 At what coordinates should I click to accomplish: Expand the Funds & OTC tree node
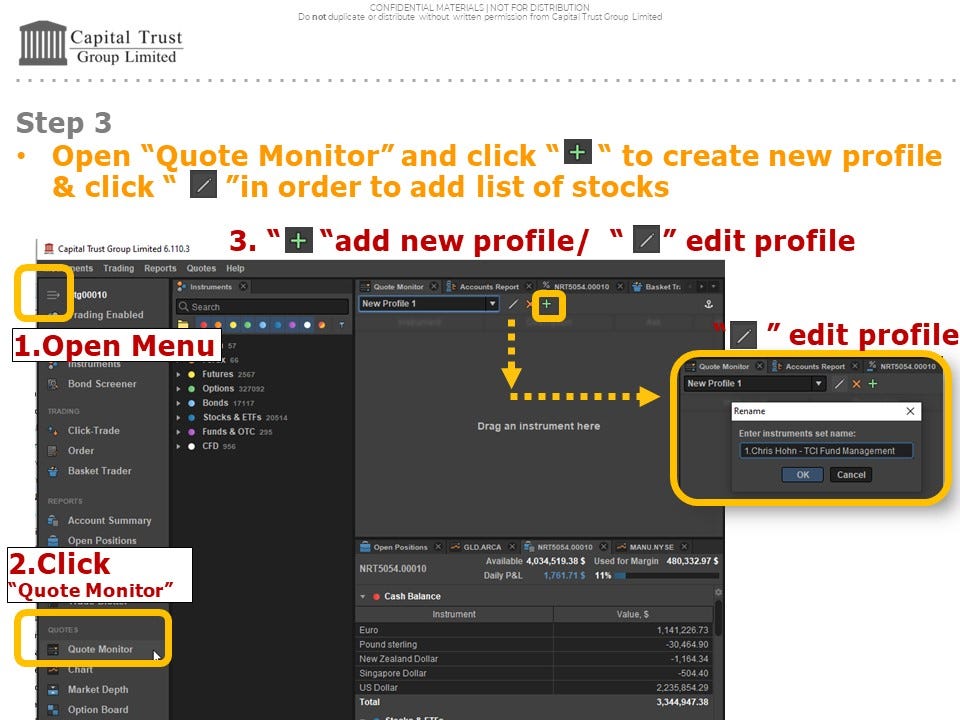pyautogui.click(x=179, y=432)
